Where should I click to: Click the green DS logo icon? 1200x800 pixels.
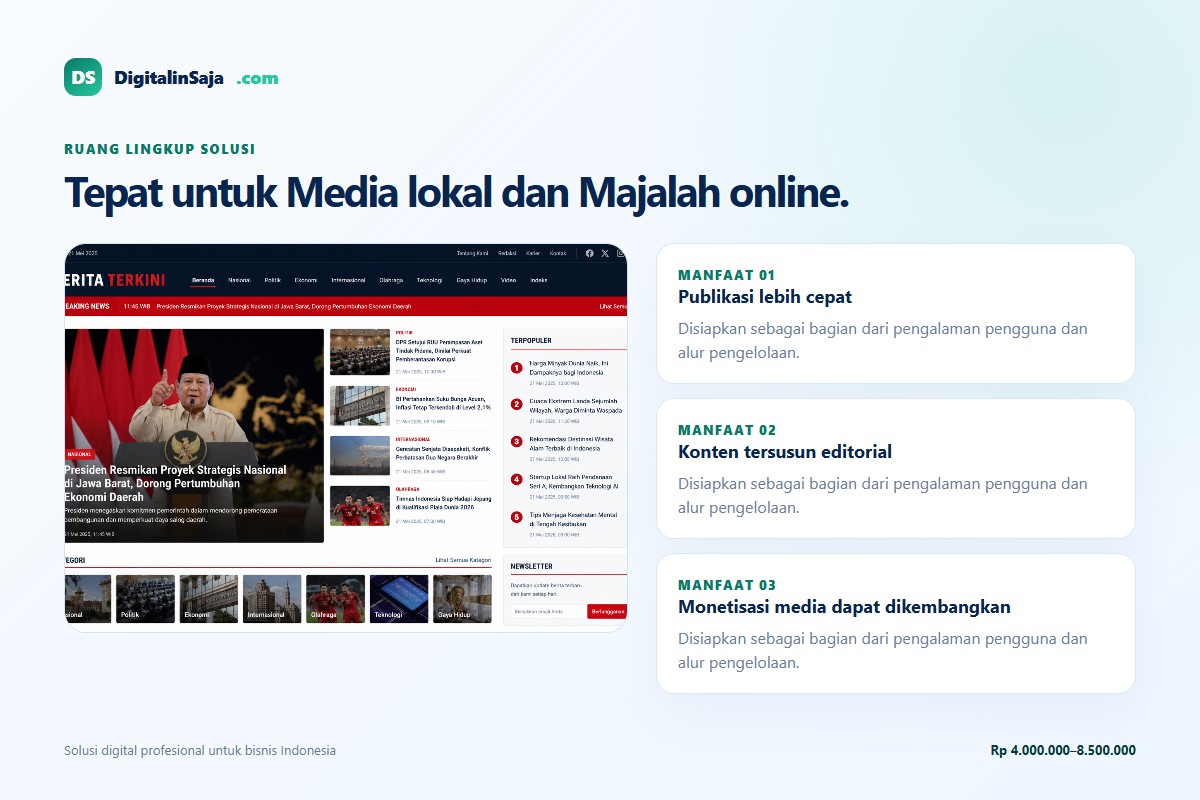83,77
